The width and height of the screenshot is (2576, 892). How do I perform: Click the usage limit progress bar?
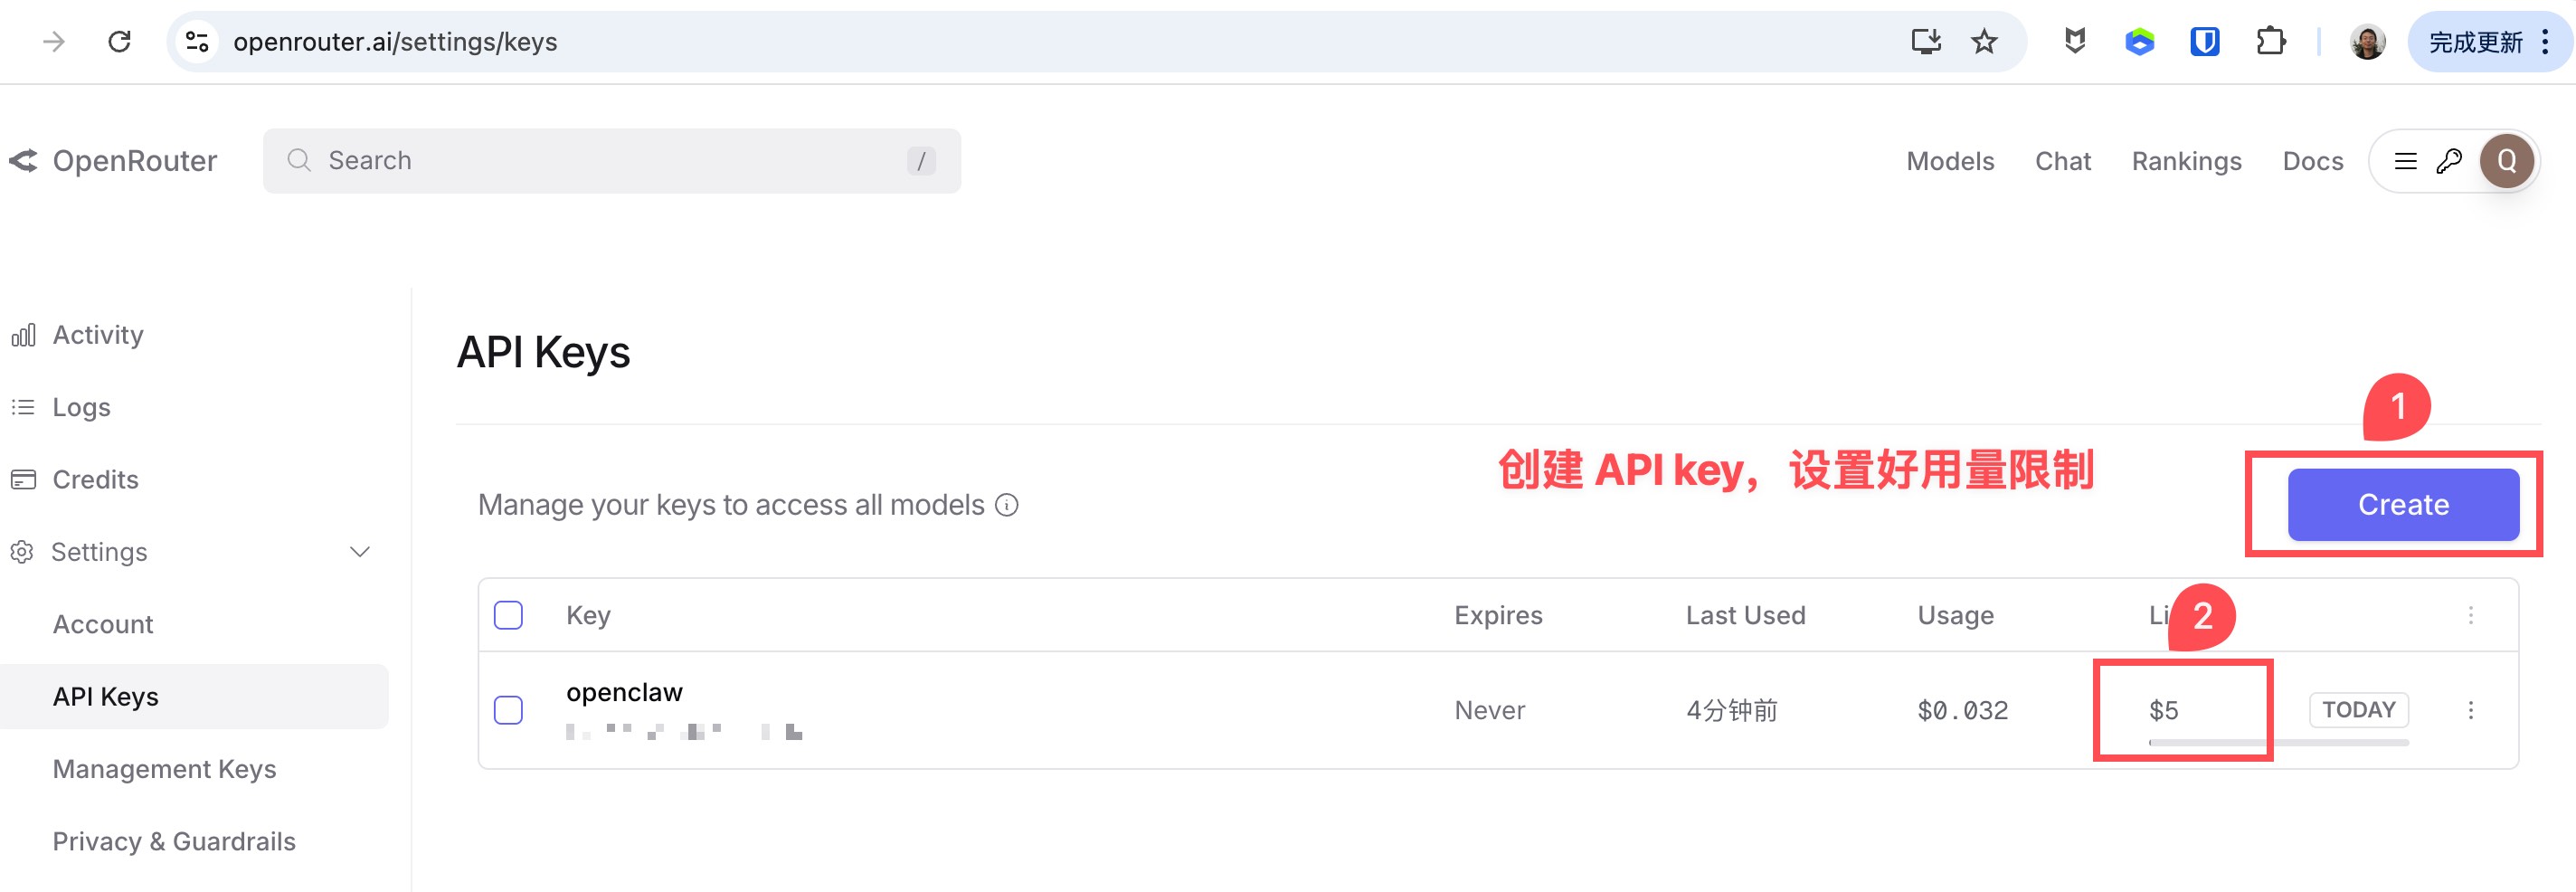(x=2278, y=742)
